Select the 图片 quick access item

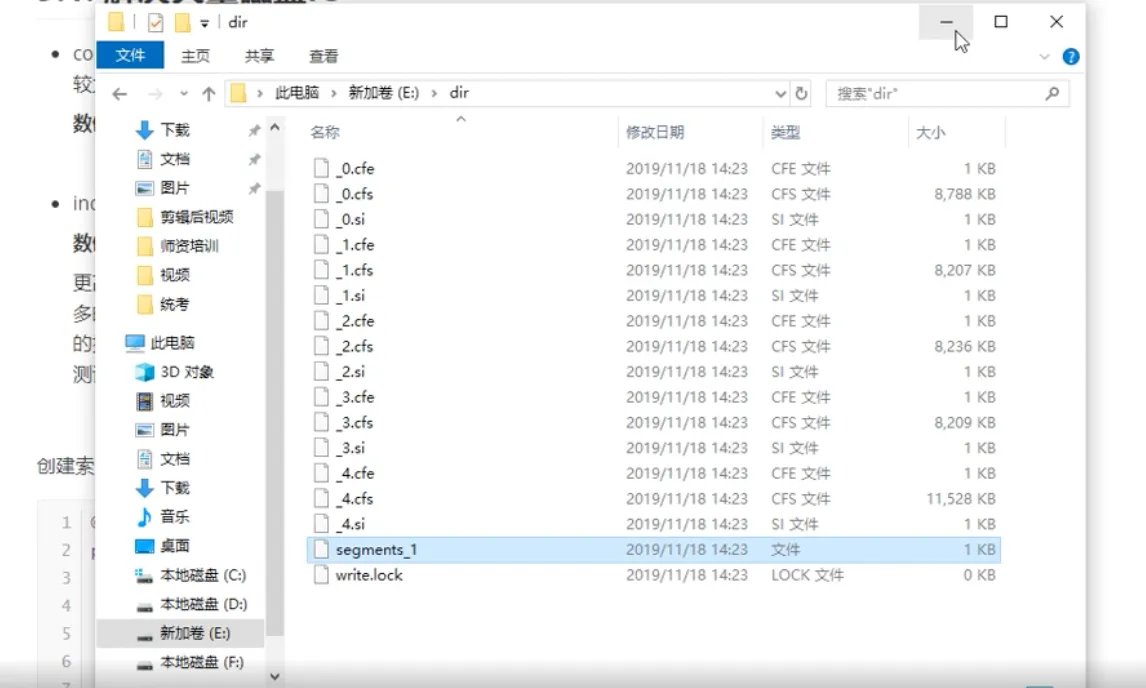pyautogui.click(x=175, y=189)
